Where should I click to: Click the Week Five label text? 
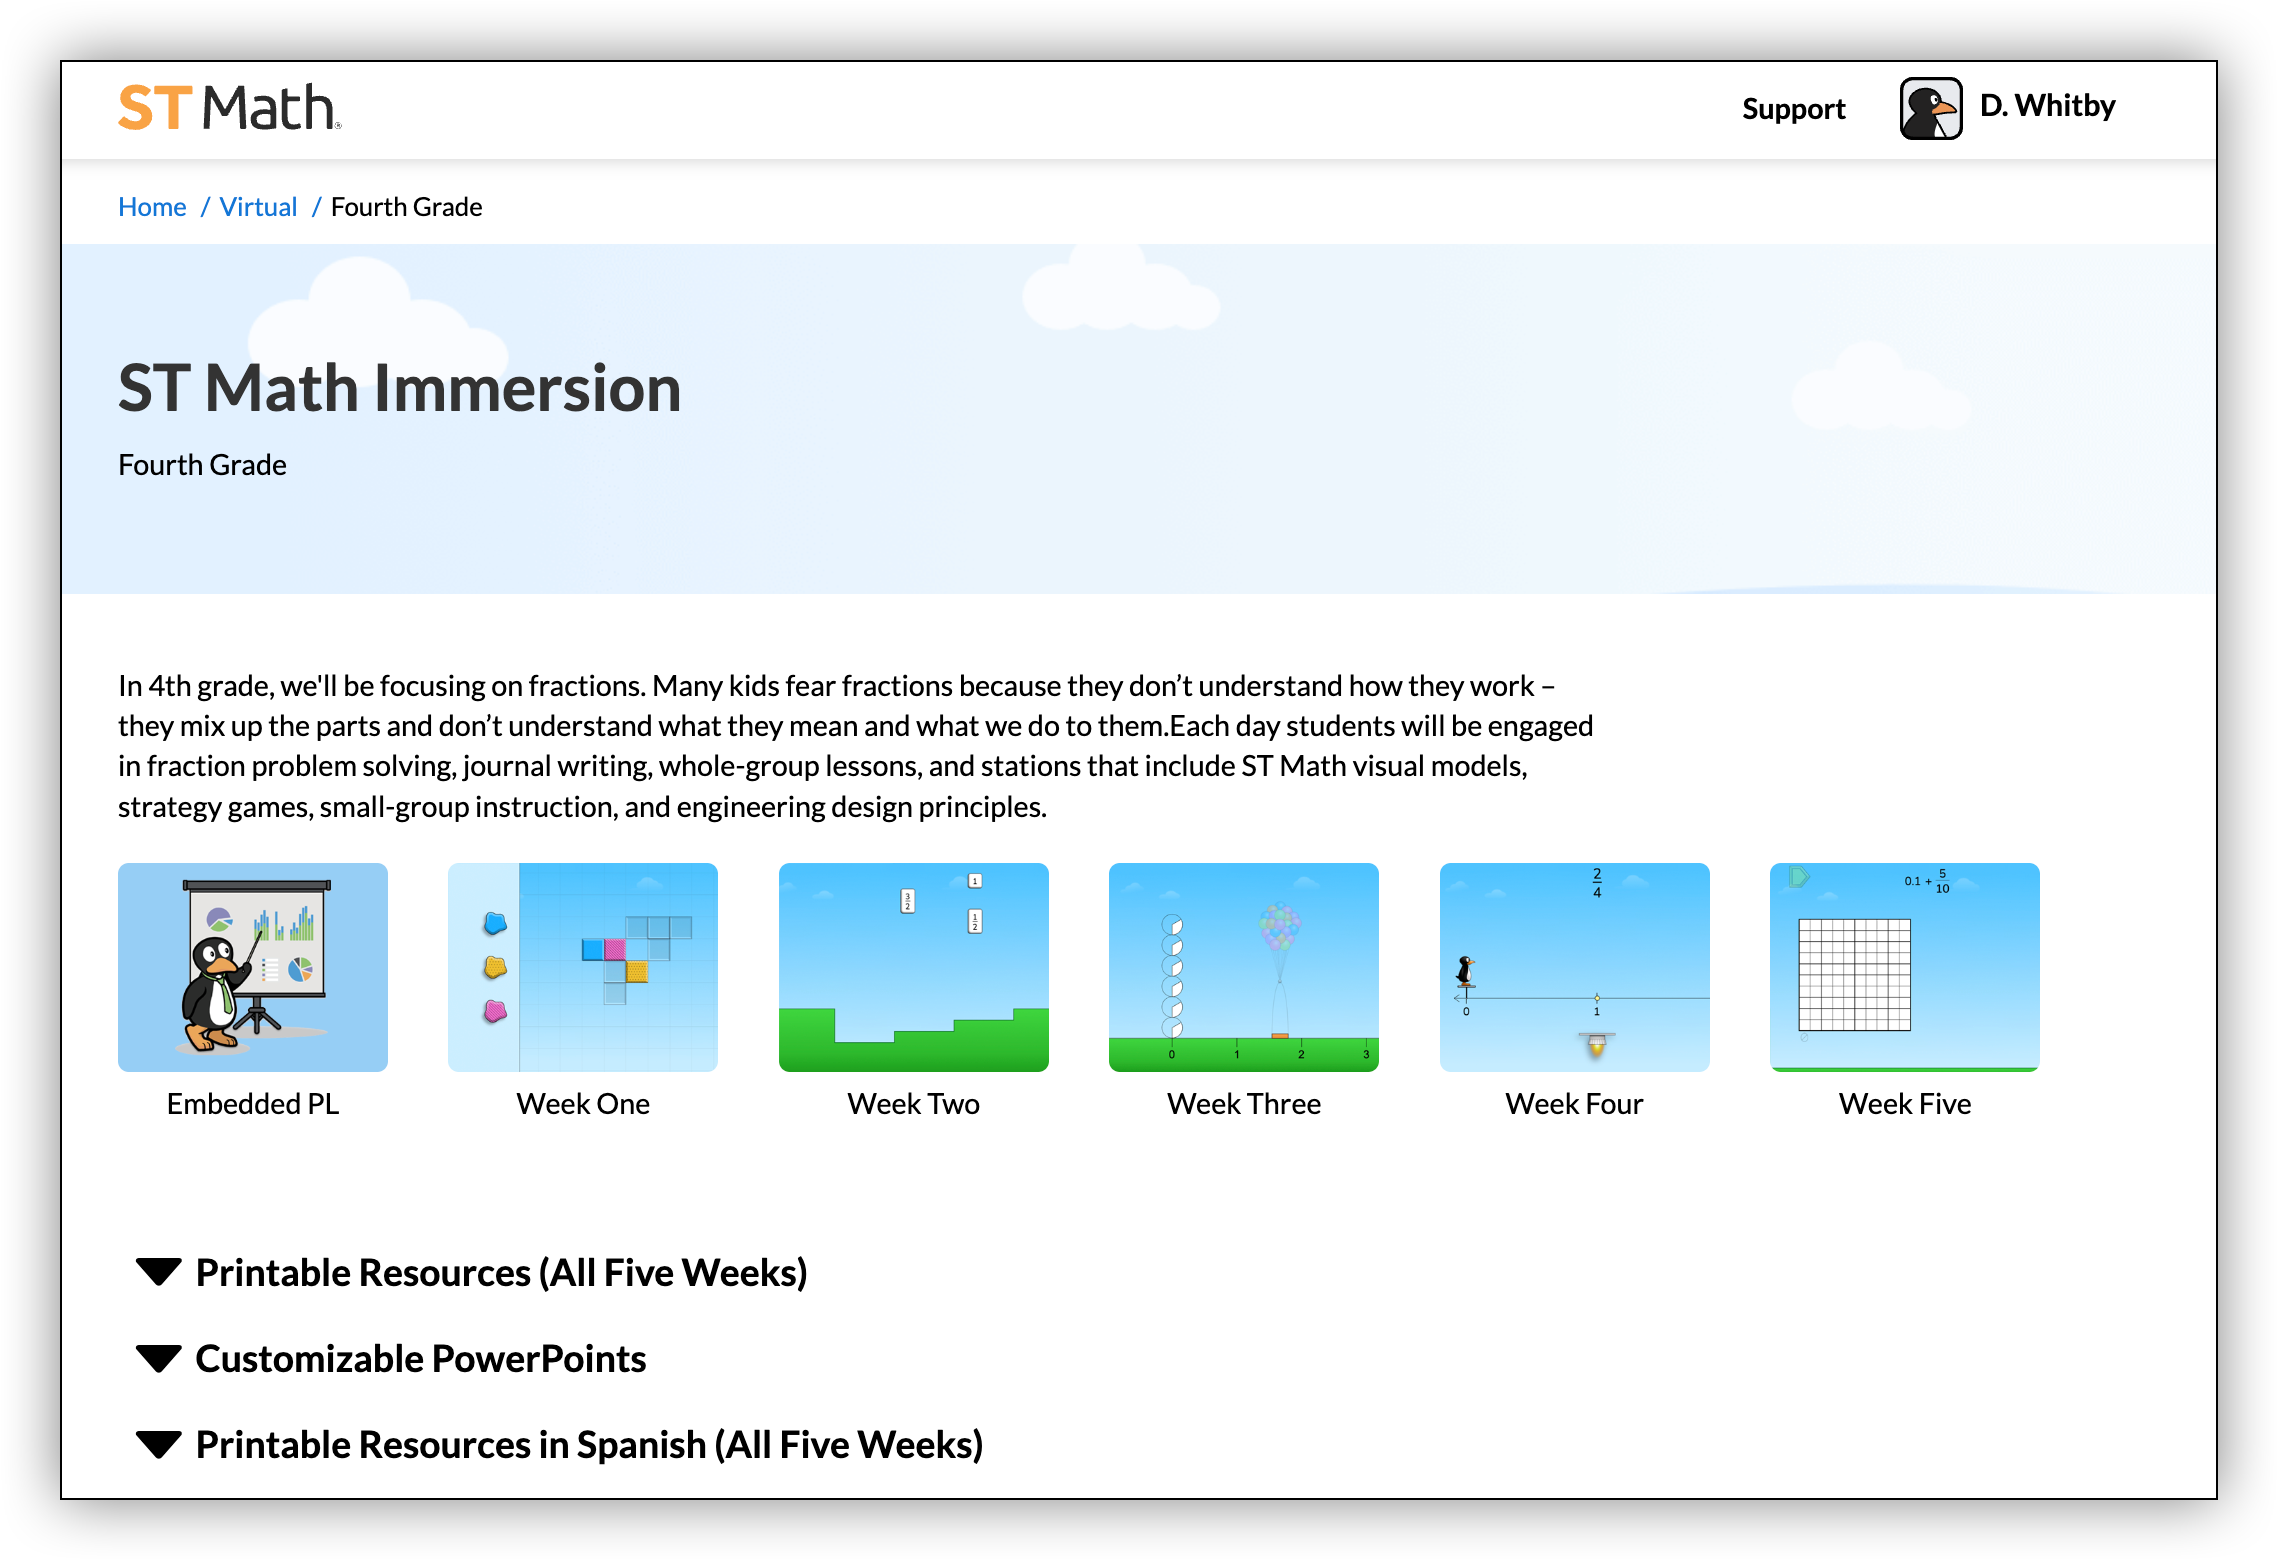coord(1904,1104)
